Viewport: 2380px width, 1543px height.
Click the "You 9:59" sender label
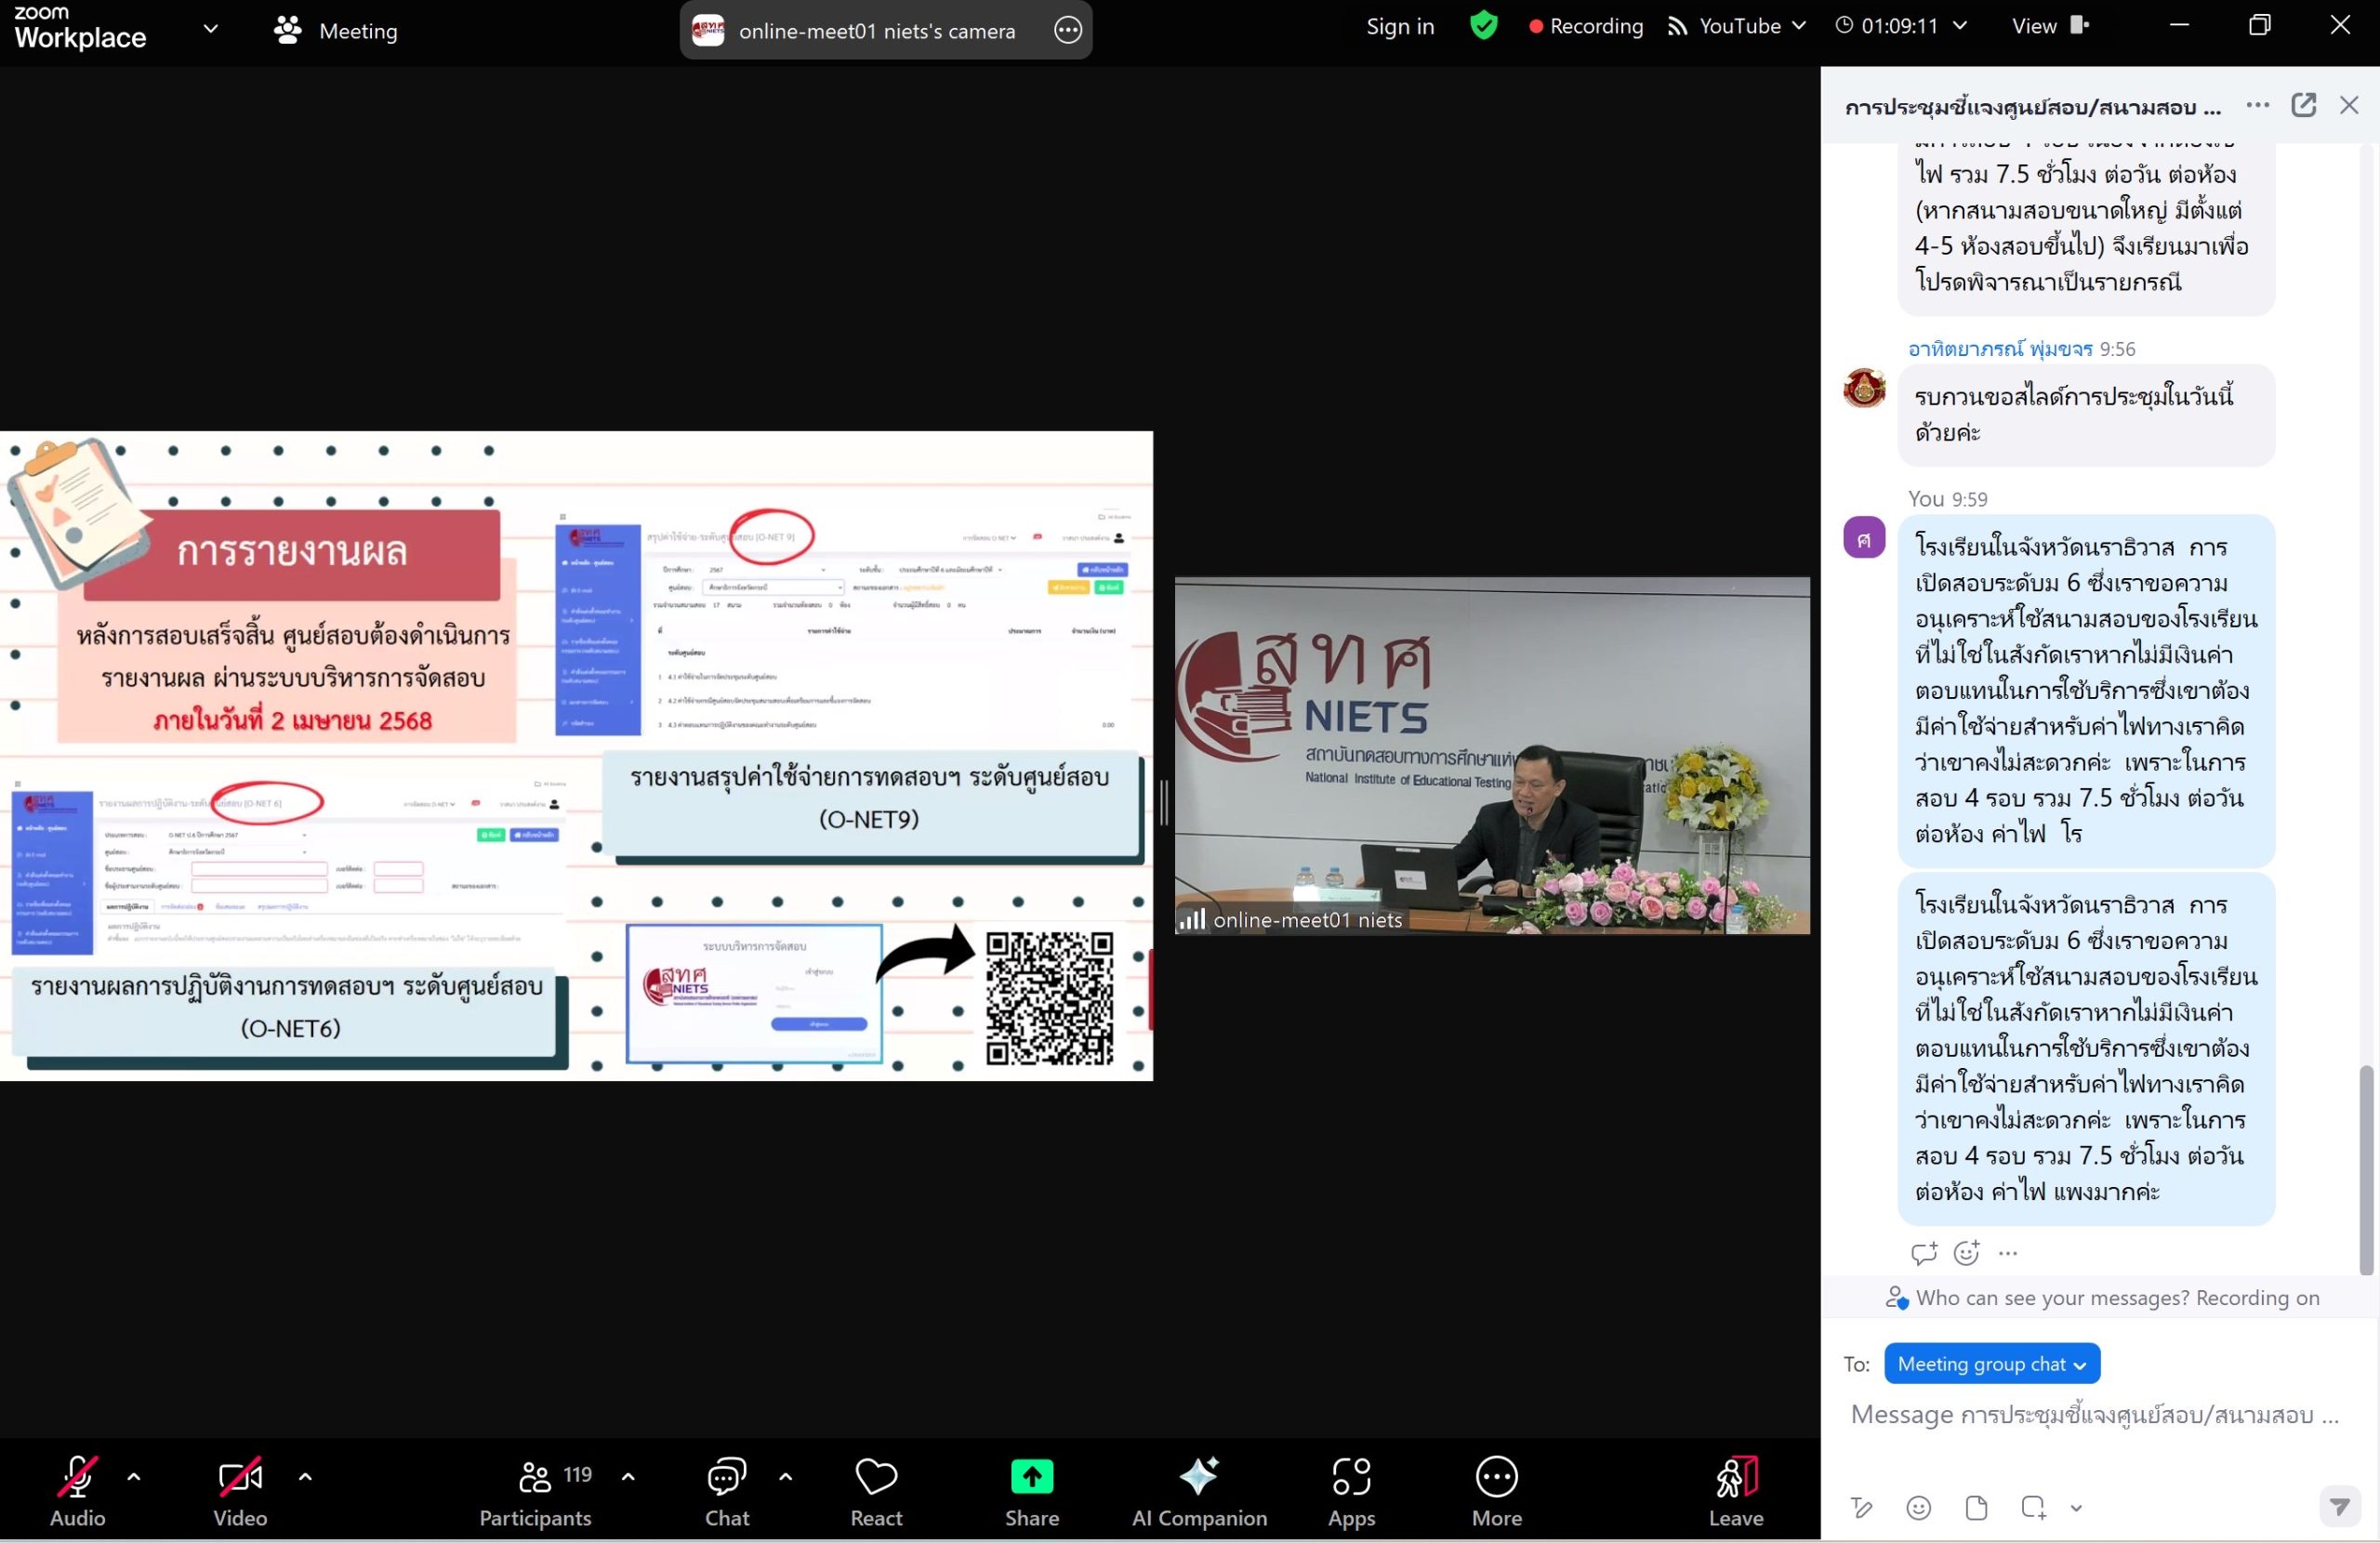pos(1947,499)
